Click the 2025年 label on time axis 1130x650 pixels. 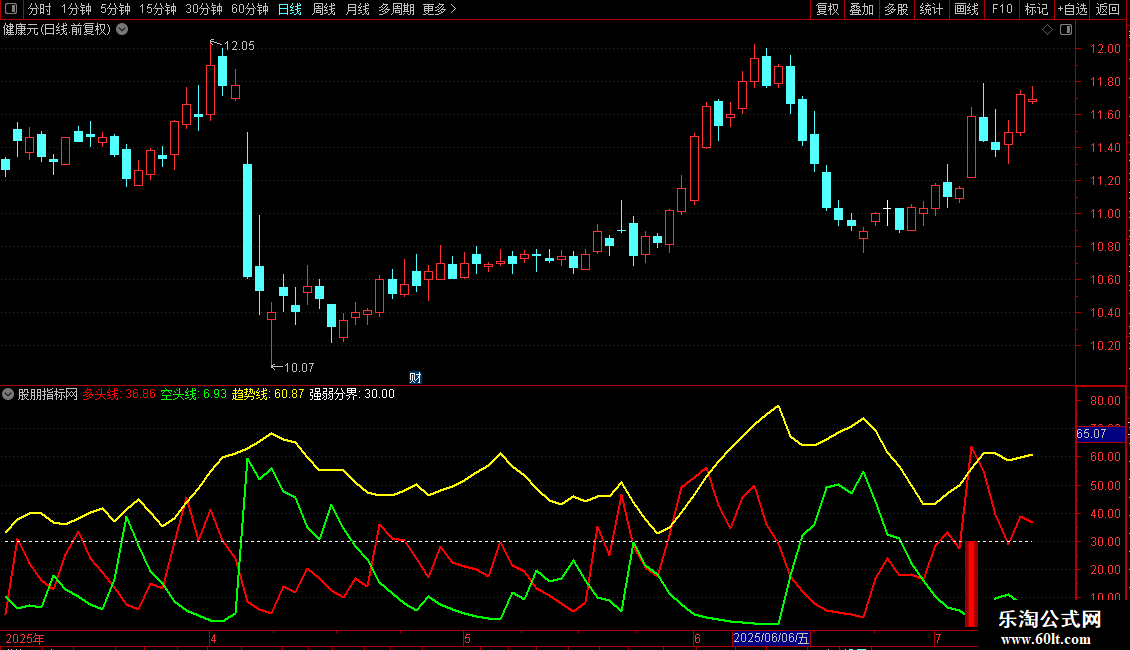25,638
